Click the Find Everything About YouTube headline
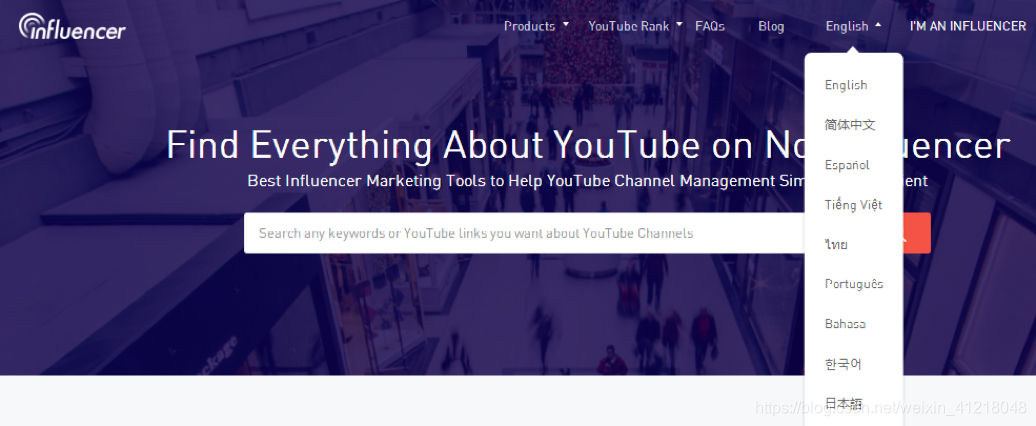 click(588, 145)
